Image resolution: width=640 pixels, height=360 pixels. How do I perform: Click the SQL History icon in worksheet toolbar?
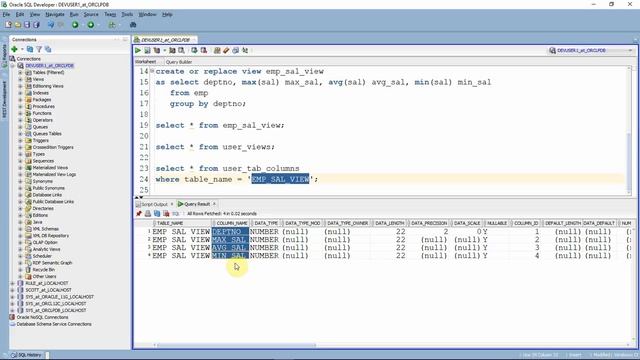point(236,51)
